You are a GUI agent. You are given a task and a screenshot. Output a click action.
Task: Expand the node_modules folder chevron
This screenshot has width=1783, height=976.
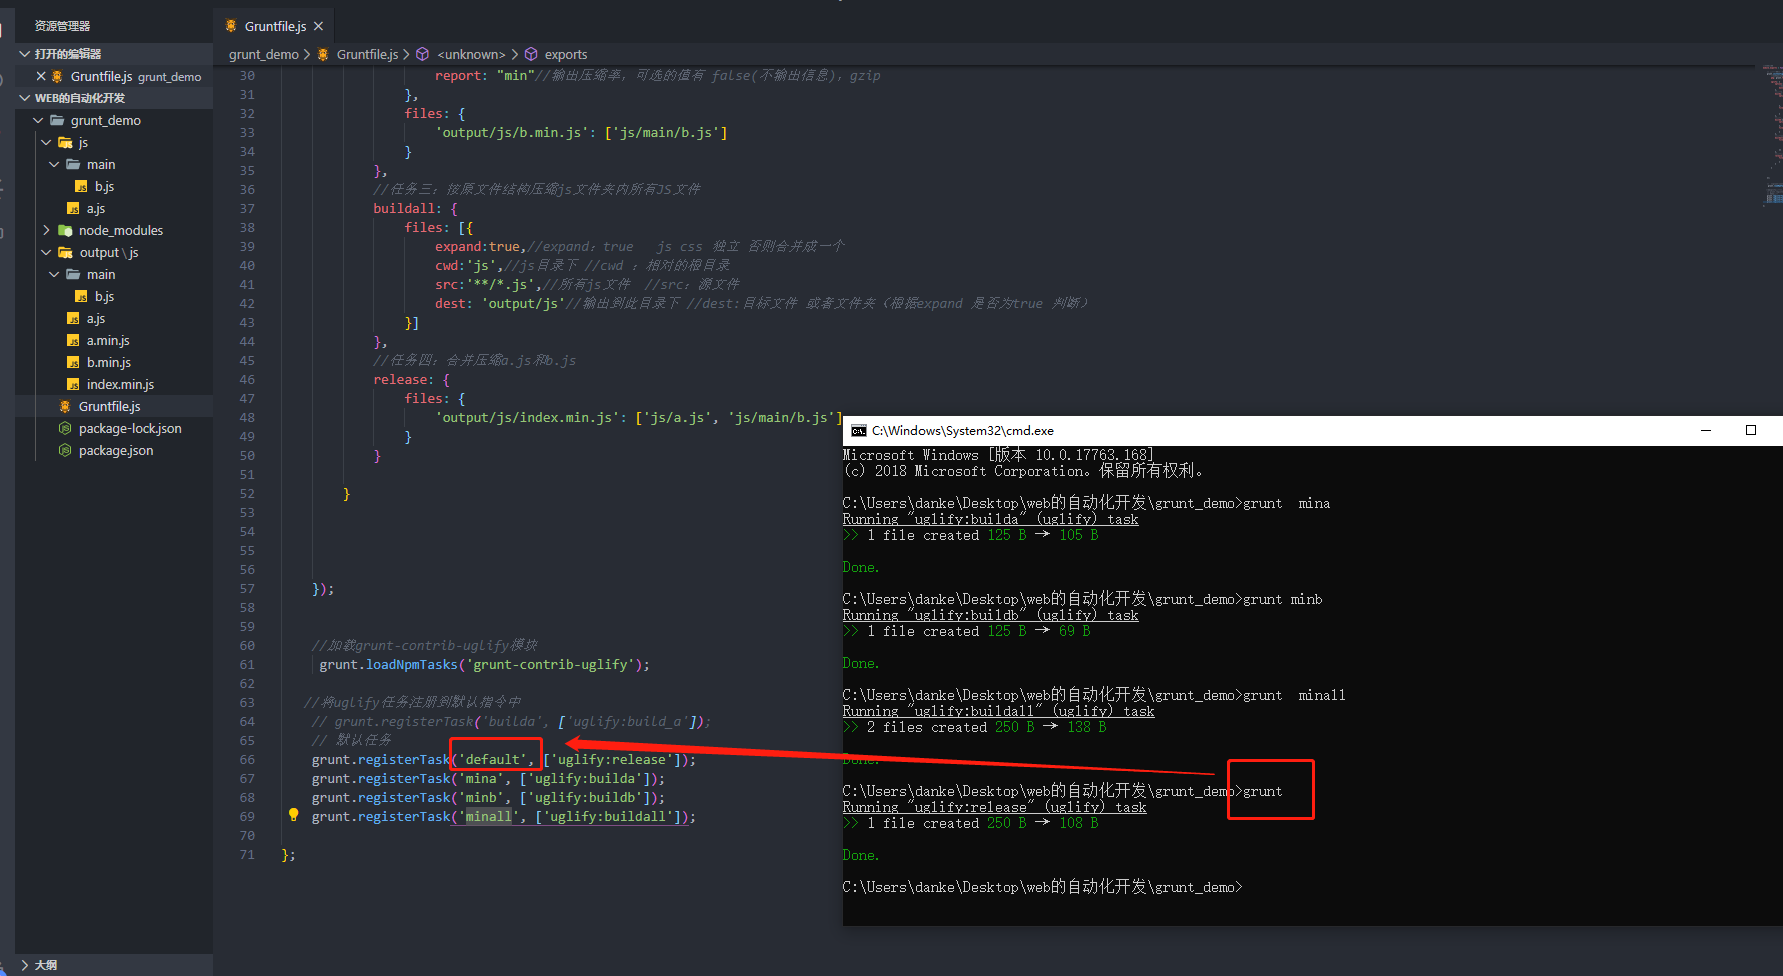[x=46, y=230]
